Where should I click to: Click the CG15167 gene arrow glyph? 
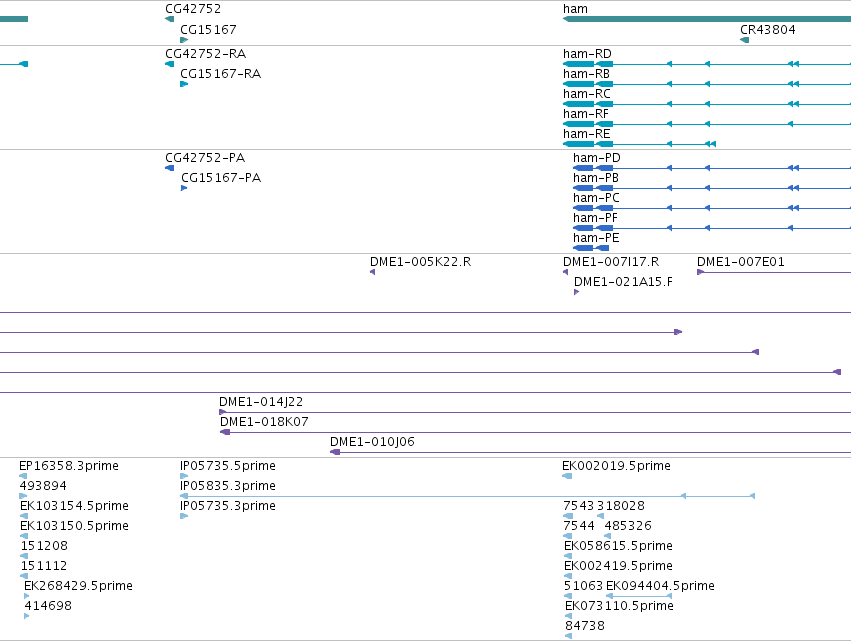pyautogui.click(x=184, y=40)
